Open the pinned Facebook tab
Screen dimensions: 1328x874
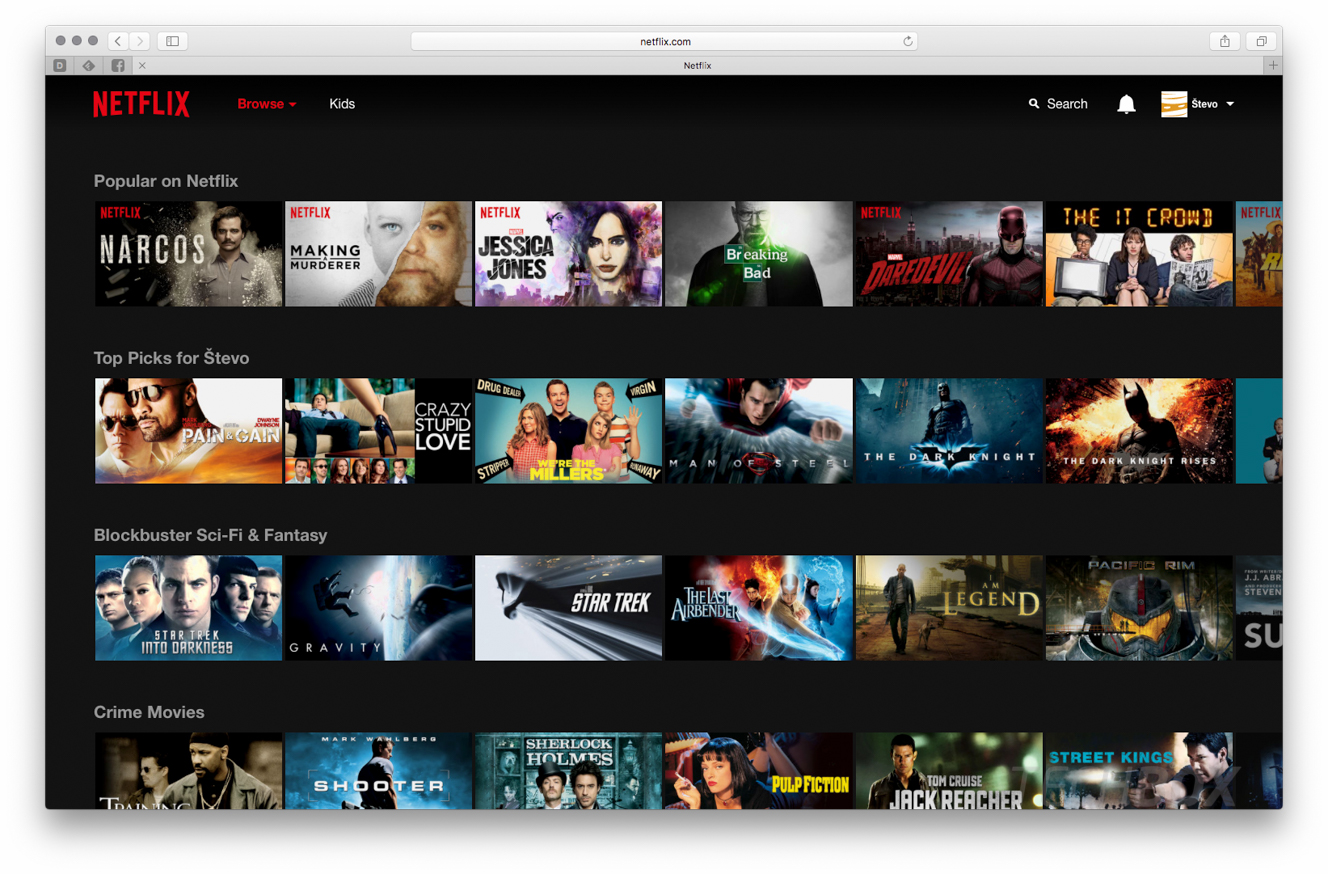(118, 65)
